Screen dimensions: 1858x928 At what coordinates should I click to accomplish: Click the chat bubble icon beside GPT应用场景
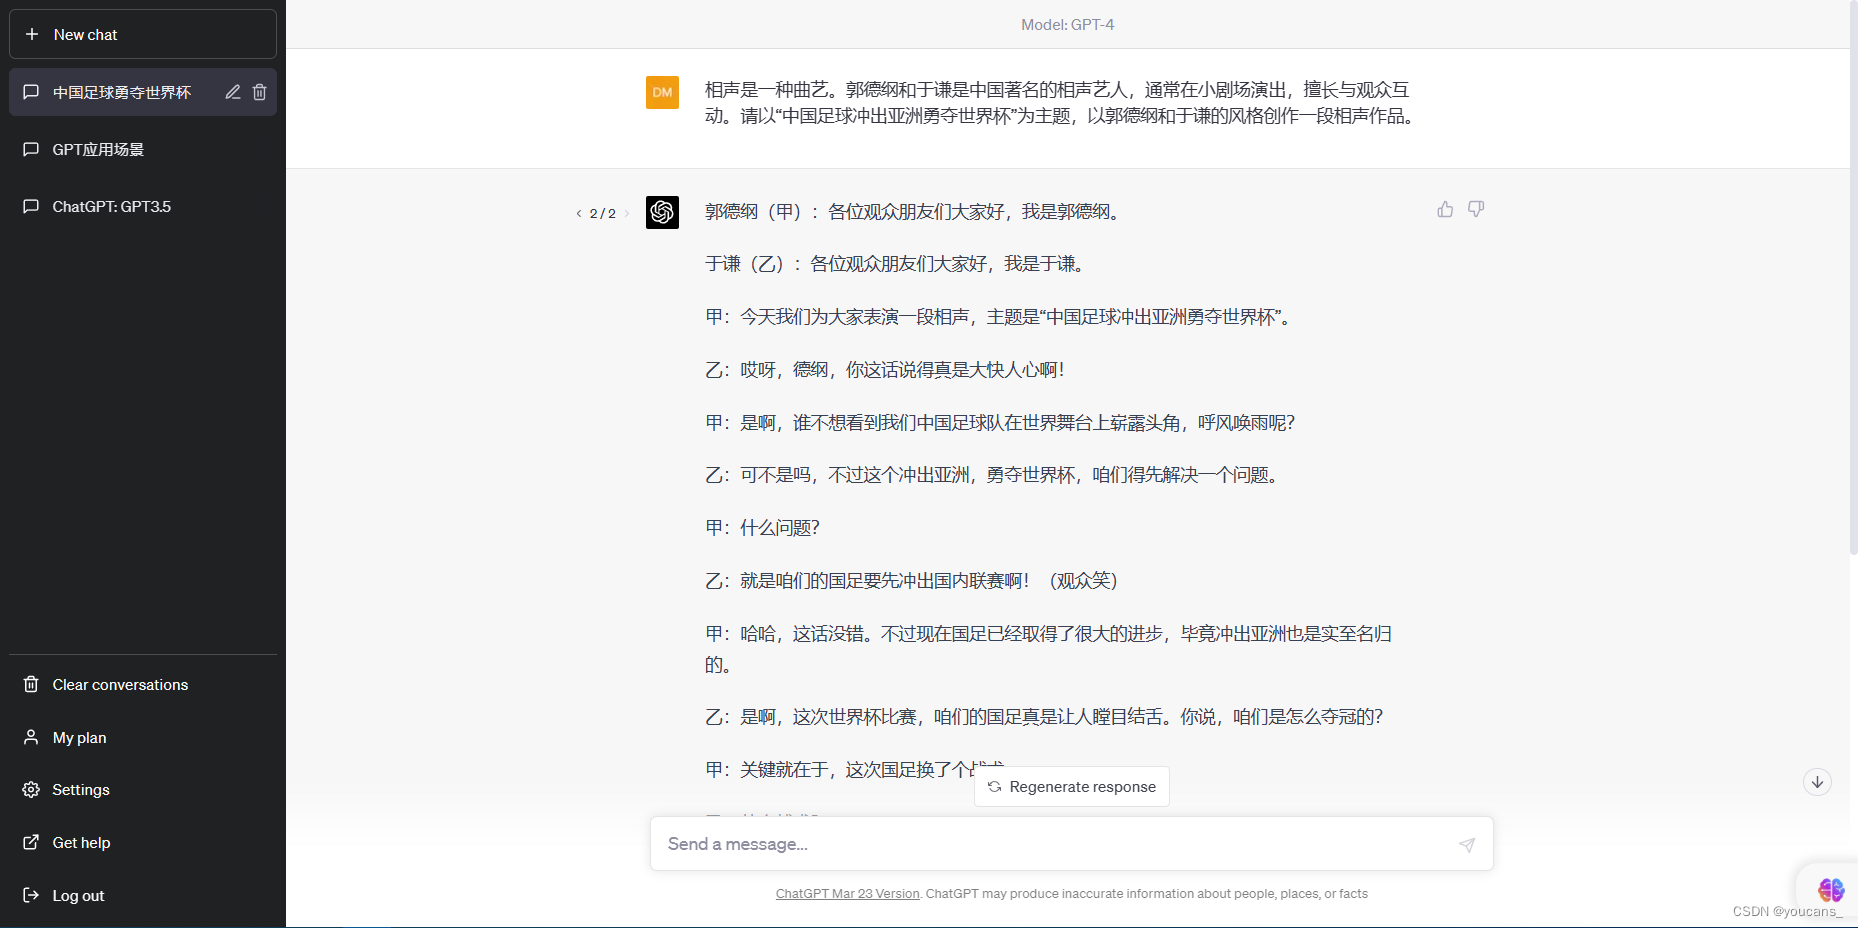[31, 149]
